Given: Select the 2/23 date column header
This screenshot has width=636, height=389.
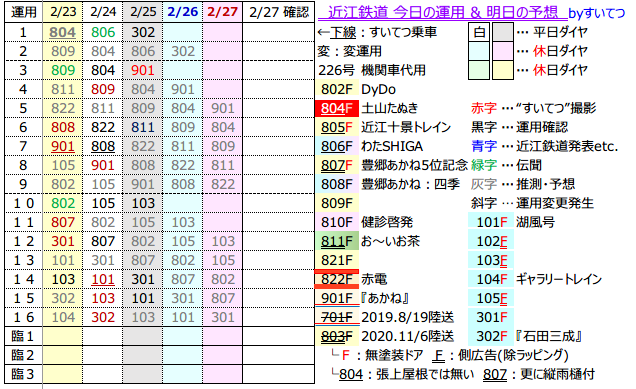Looking at the screenshot, I should pyautogui.click(x=63, y=13).
